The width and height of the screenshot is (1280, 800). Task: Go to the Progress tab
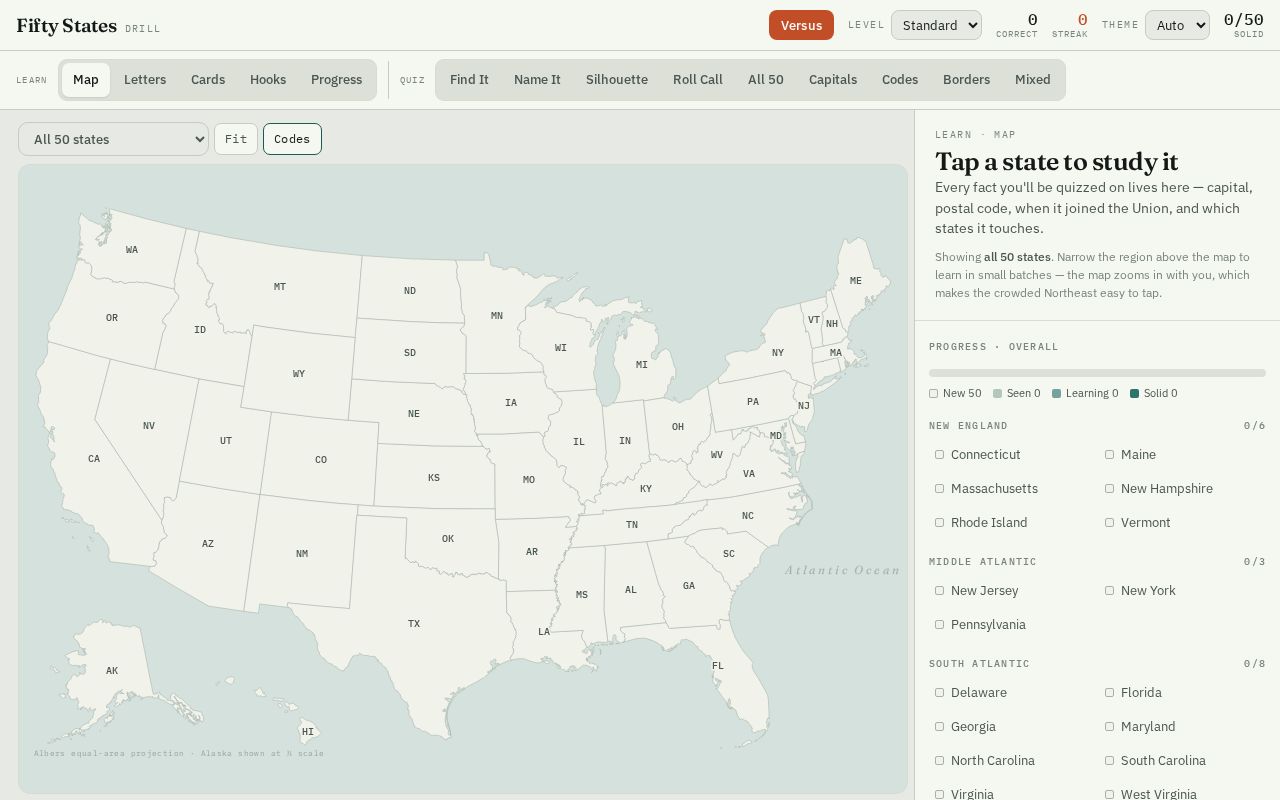[x=336, y=80]
